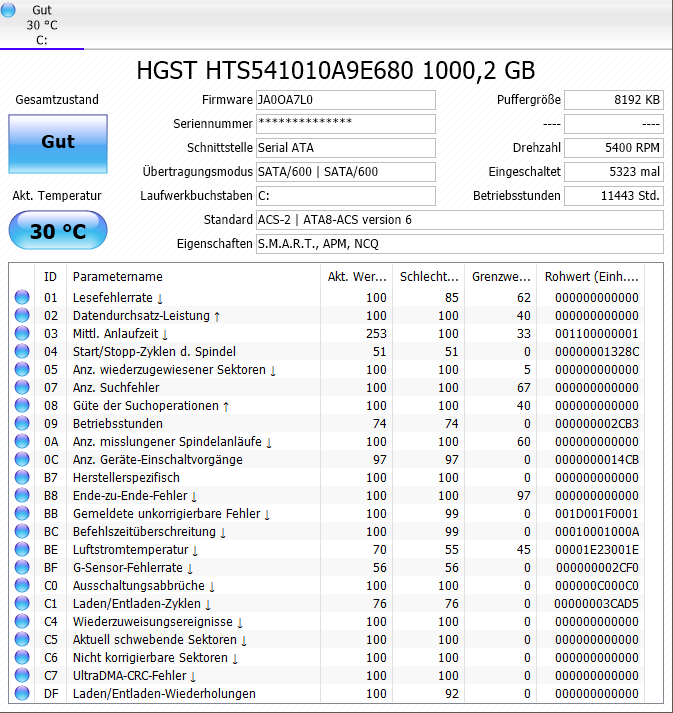
Task: Click status orb for Güte der Suchoperationen row
Action: pos(22,405)
